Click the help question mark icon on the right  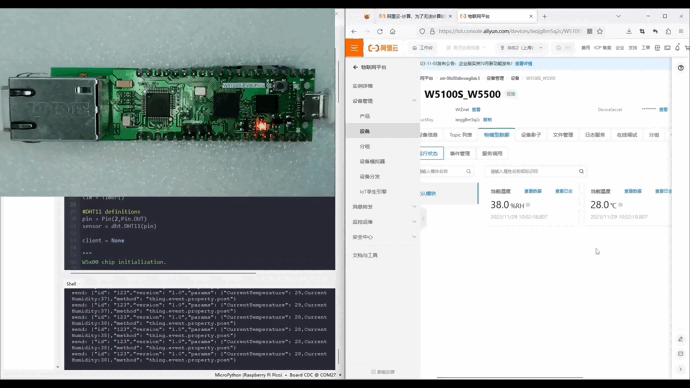(x=681, y=68)
